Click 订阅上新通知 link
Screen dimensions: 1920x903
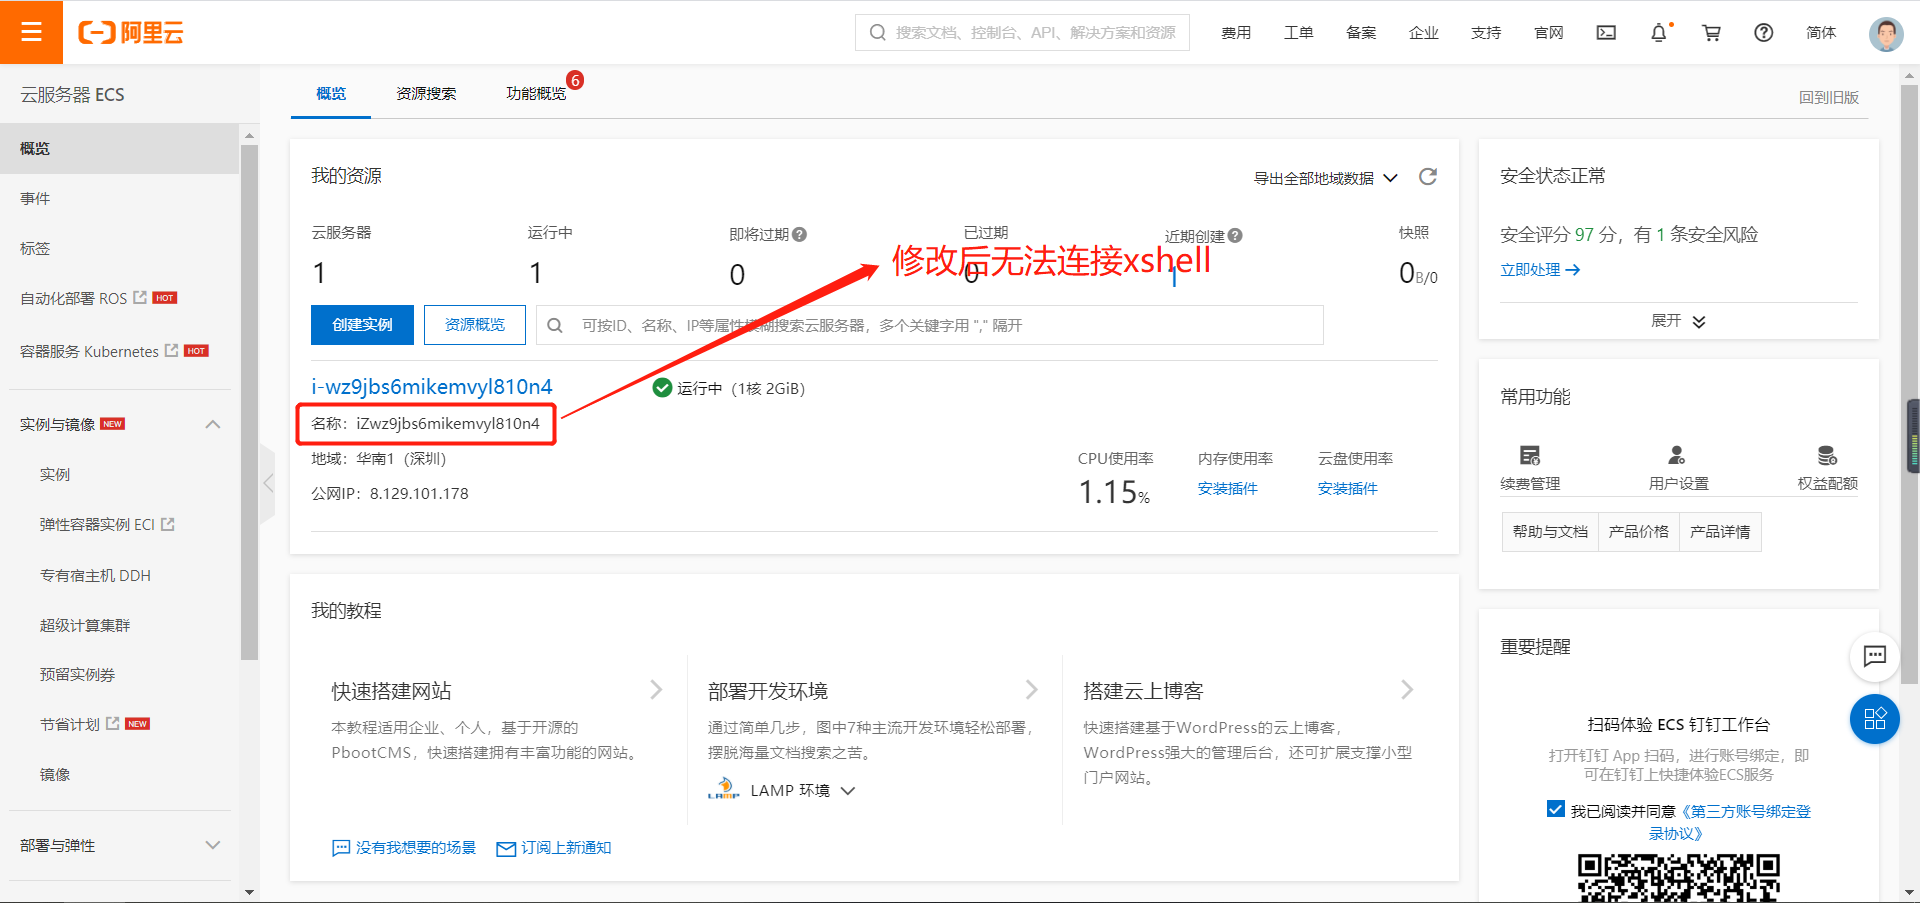[554, 847]
